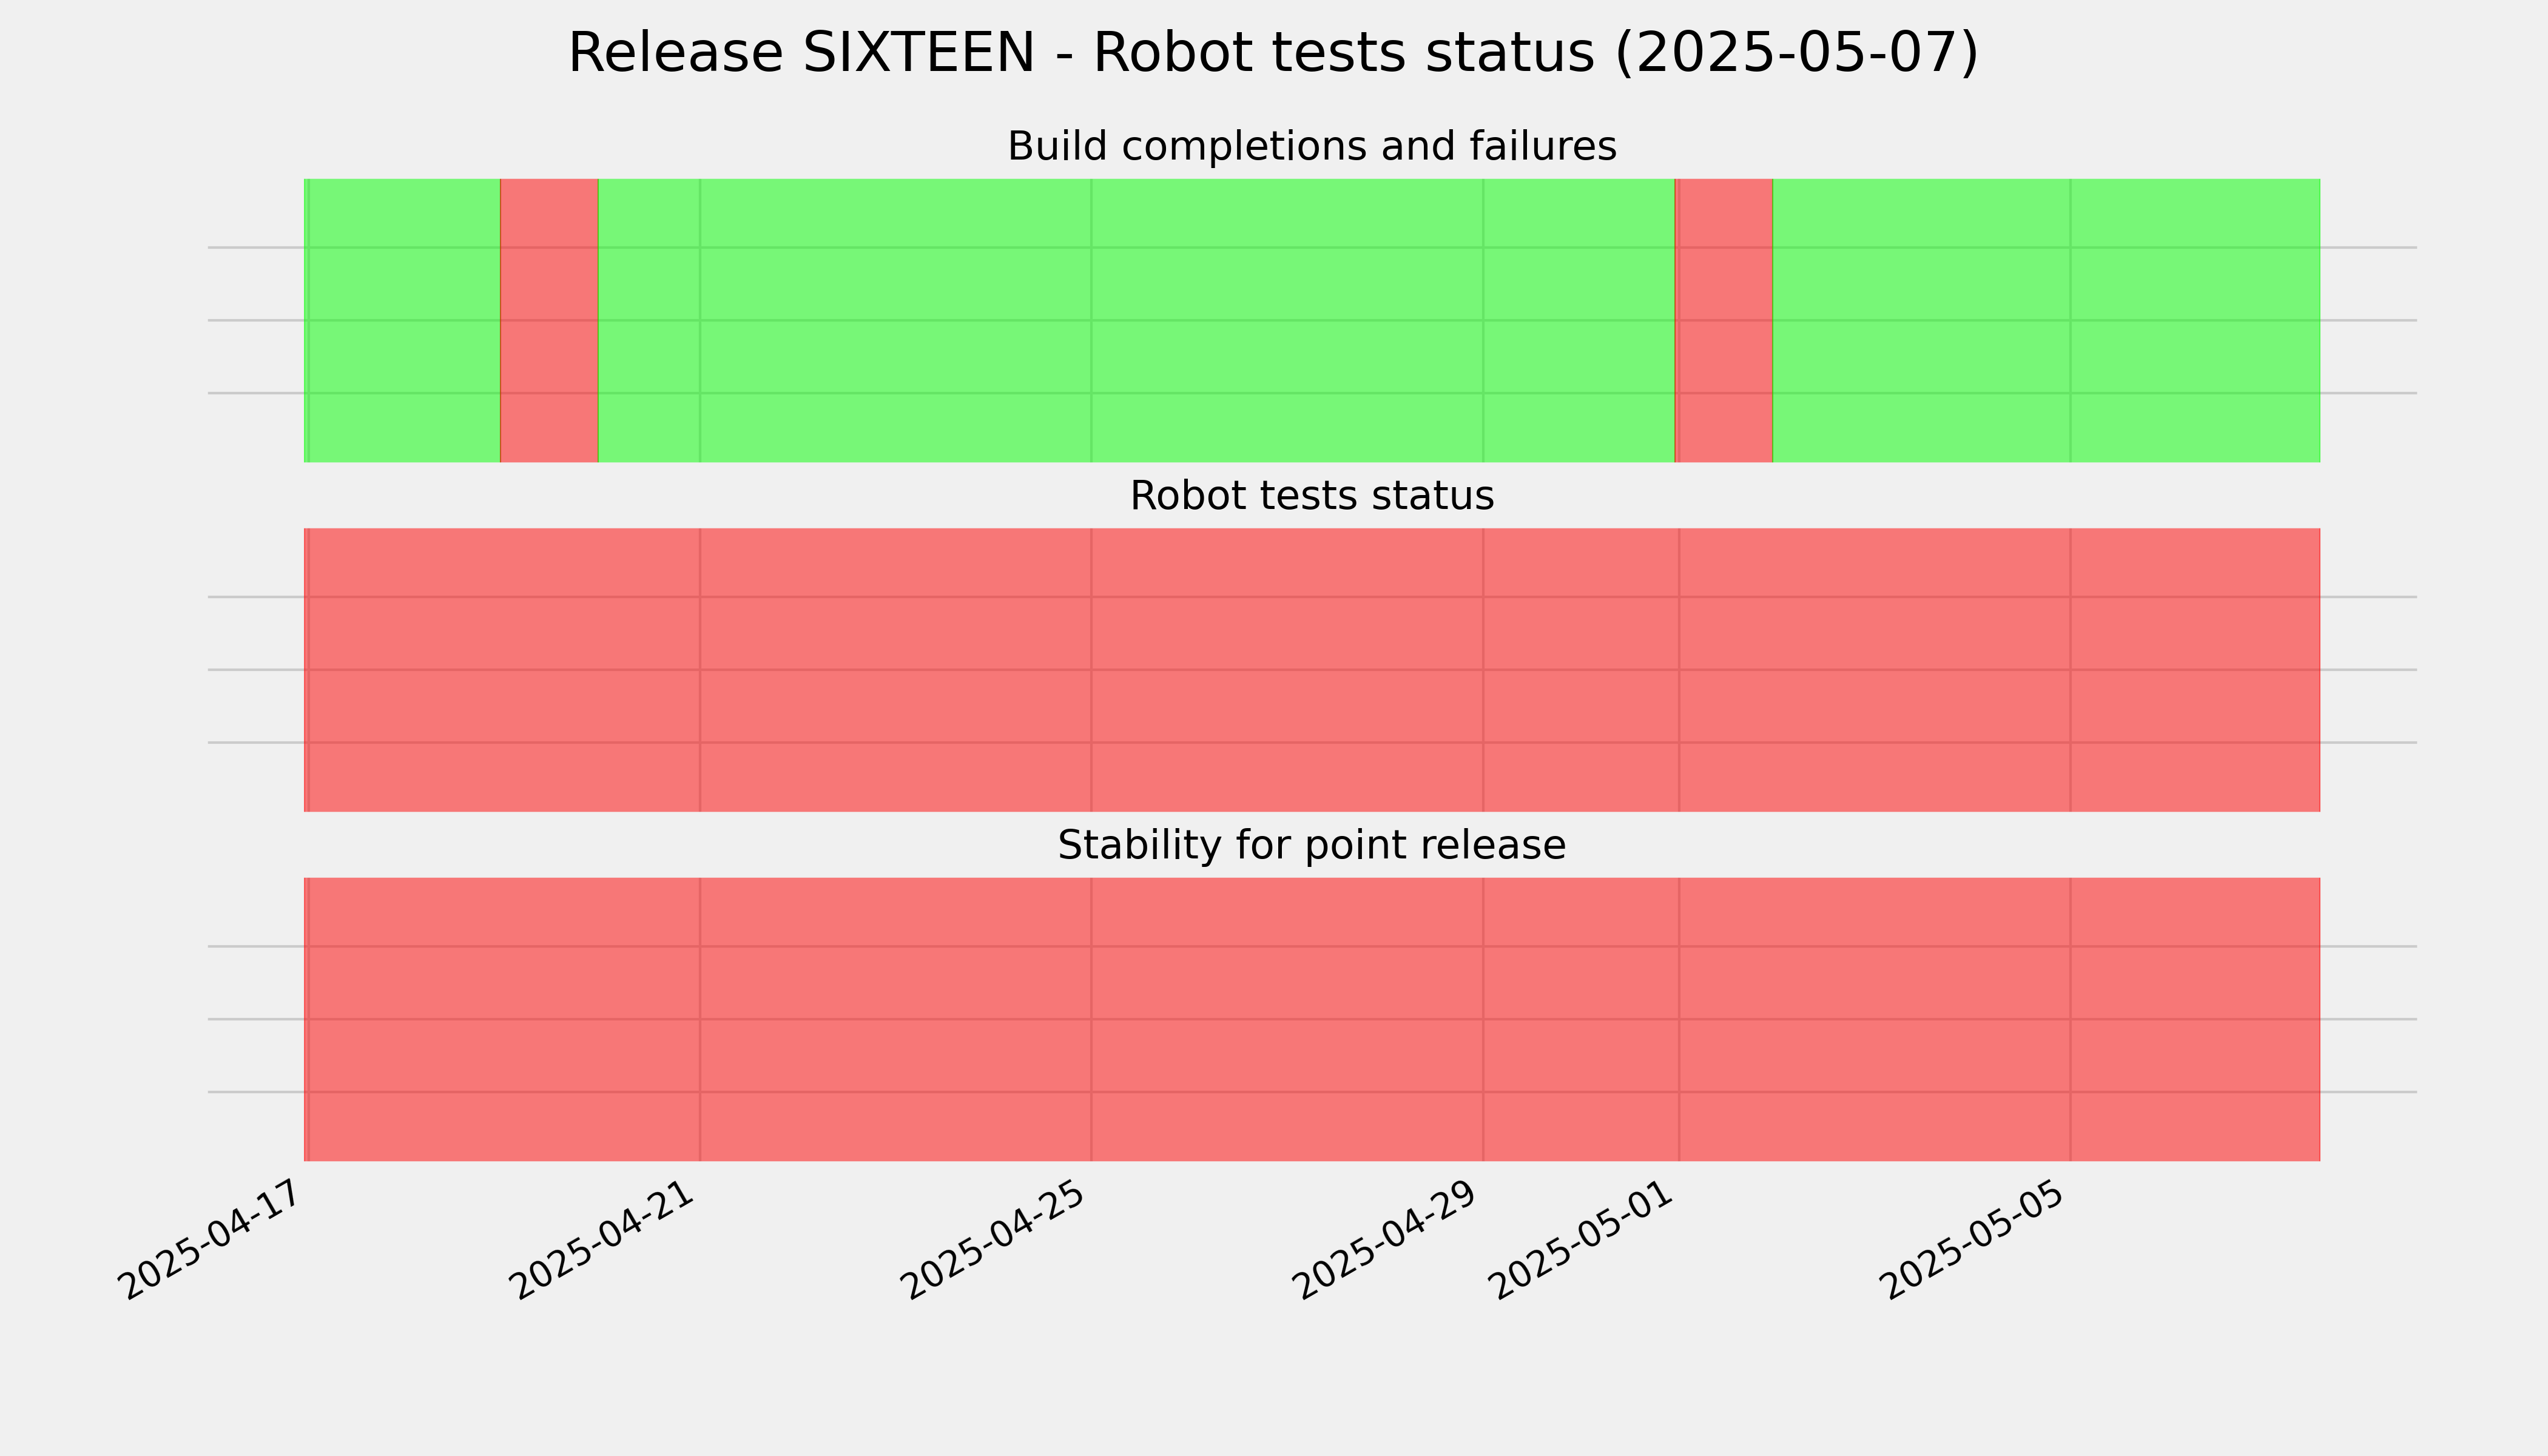Click the 2025-05-05 axis date label
The image size is (2548, 1456).
pyautogui.click(x=1975, y=1240)
